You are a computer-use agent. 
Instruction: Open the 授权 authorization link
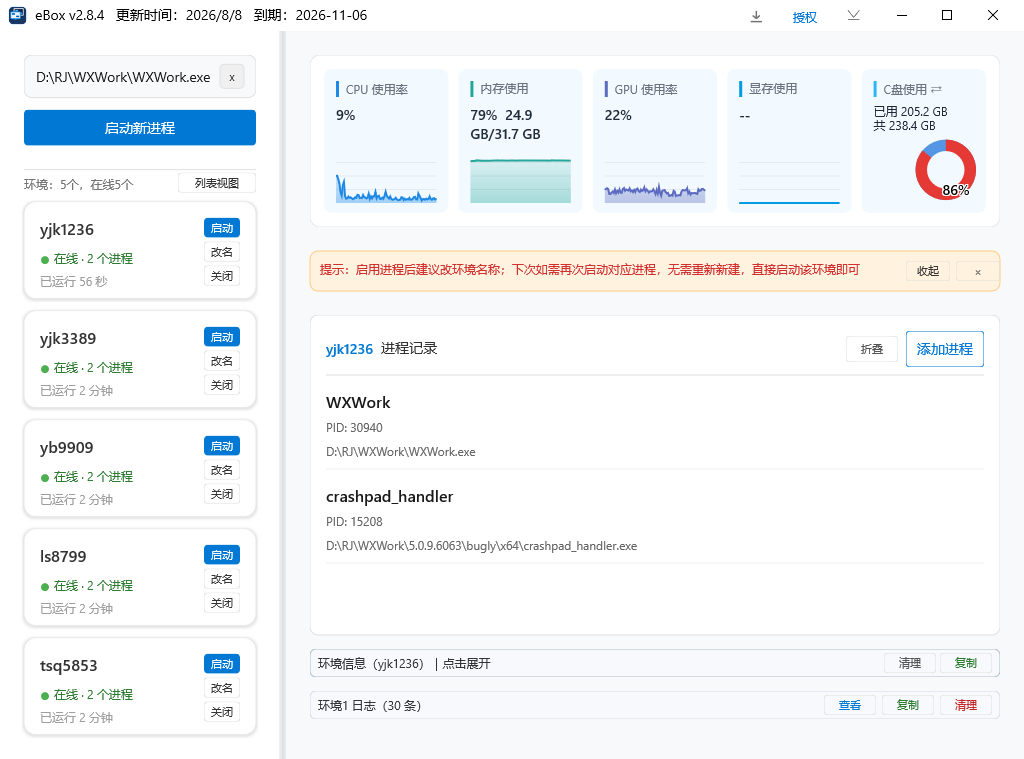pos(805,17)
